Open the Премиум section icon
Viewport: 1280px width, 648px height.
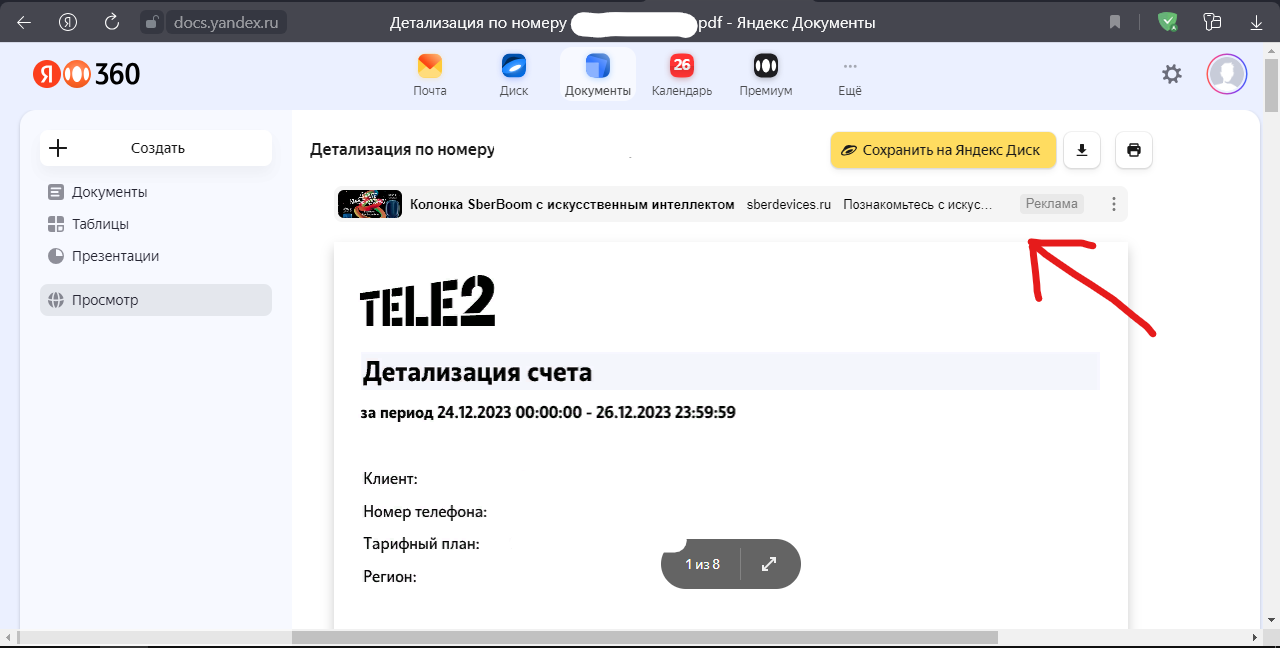click(x=765, y=68)
